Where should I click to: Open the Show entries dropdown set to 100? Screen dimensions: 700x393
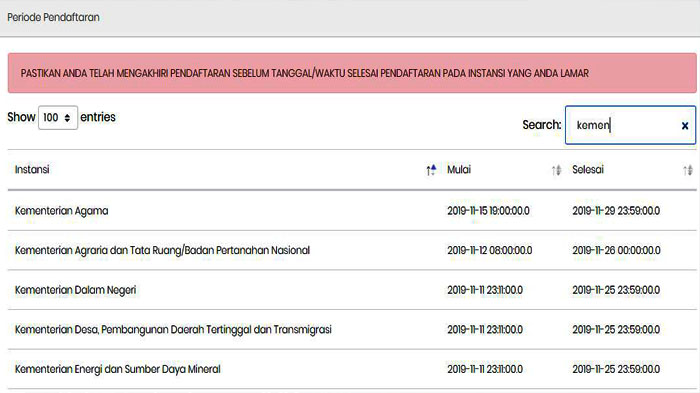(58, 117)
